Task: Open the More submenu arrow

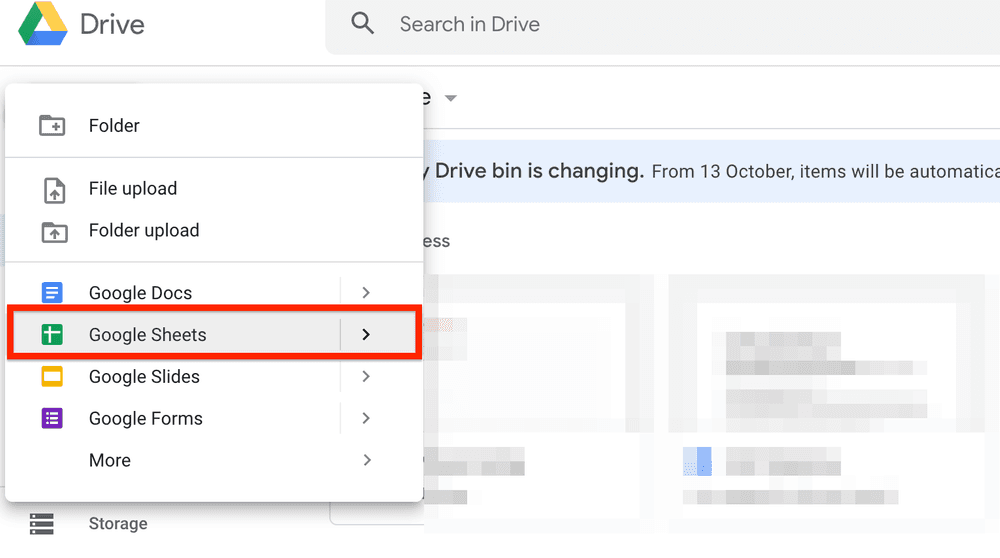Action: pyautogui.click(x=366, y=461)
